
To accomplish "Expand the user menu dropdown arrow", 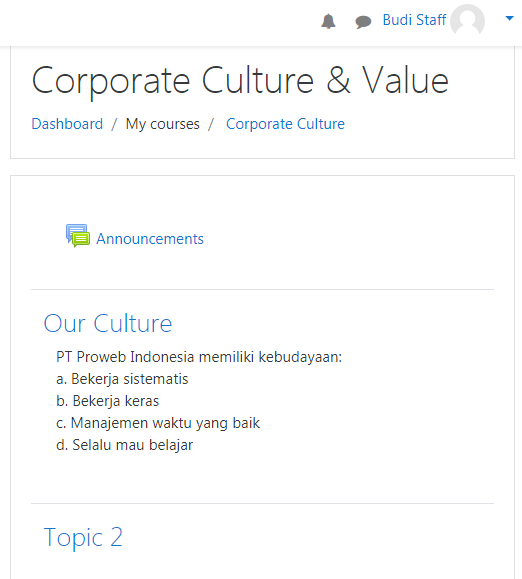I will click(509, 18).
